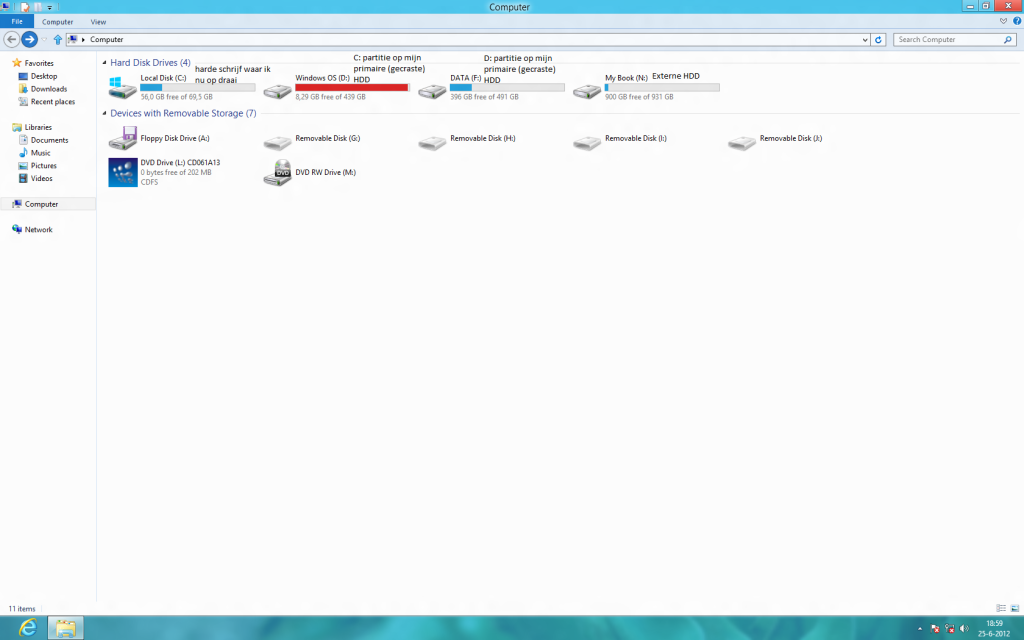Open Internet Explorer from the taskbar

pos(28,627)
